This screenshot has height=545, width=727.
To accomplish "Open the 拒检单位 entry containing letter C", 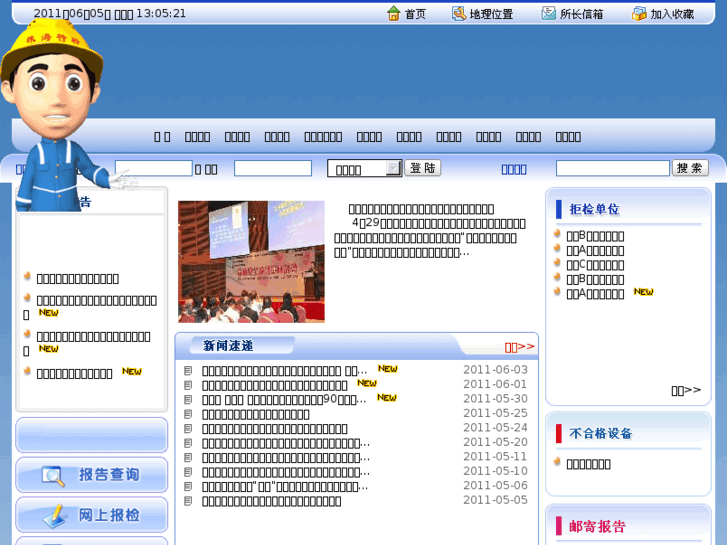I will pyautogui.click(x=595, y=265).
